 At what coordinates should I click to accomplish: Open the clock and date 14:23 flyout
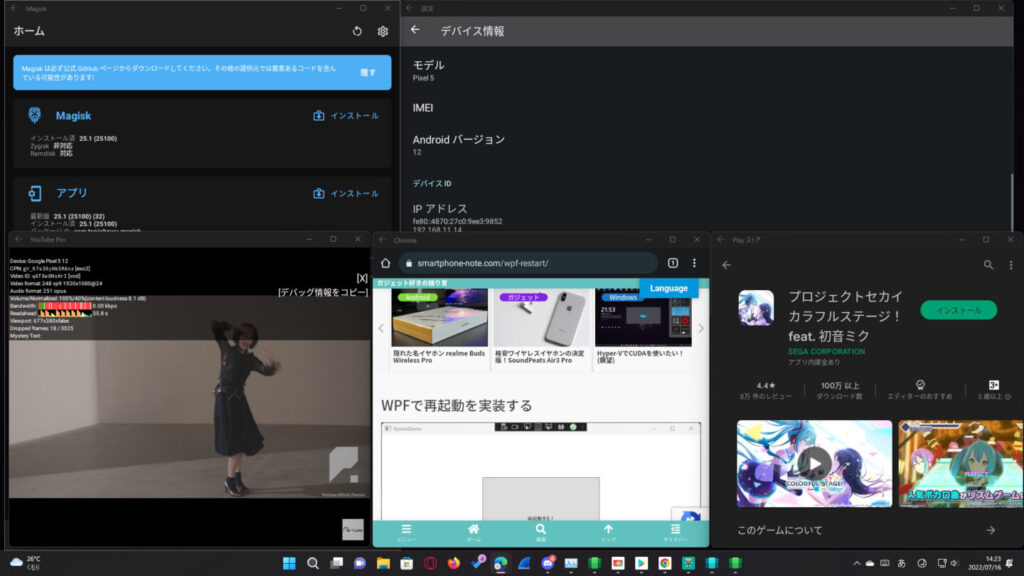(984, 563)
